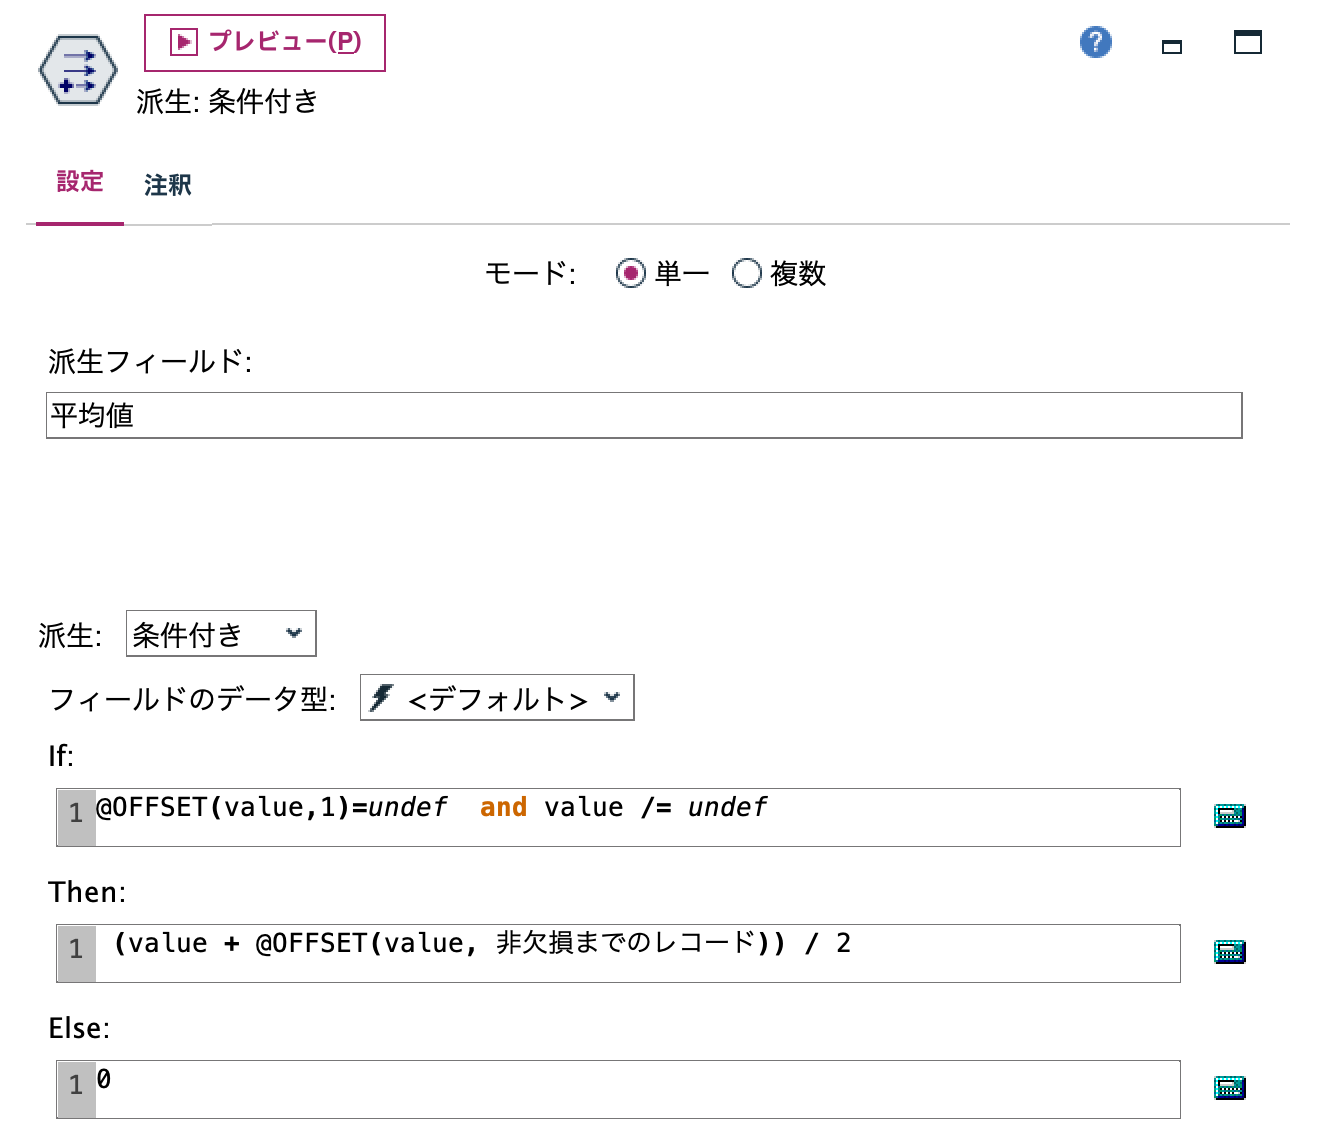Click the restore window icon at top right
The width and height of the screenshot is (1318, 1138).
pyautogui.click(x=1247, y=43)
